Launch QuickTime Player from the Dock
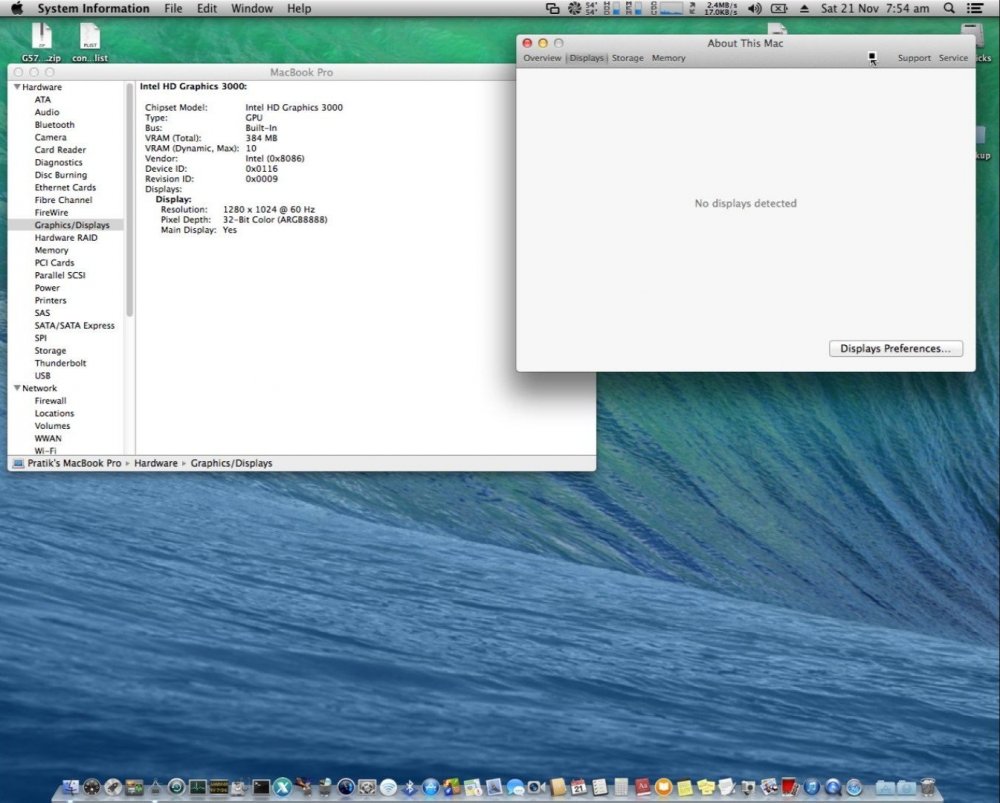Viewport: 1000px width, 803px height. click(833, 787)
